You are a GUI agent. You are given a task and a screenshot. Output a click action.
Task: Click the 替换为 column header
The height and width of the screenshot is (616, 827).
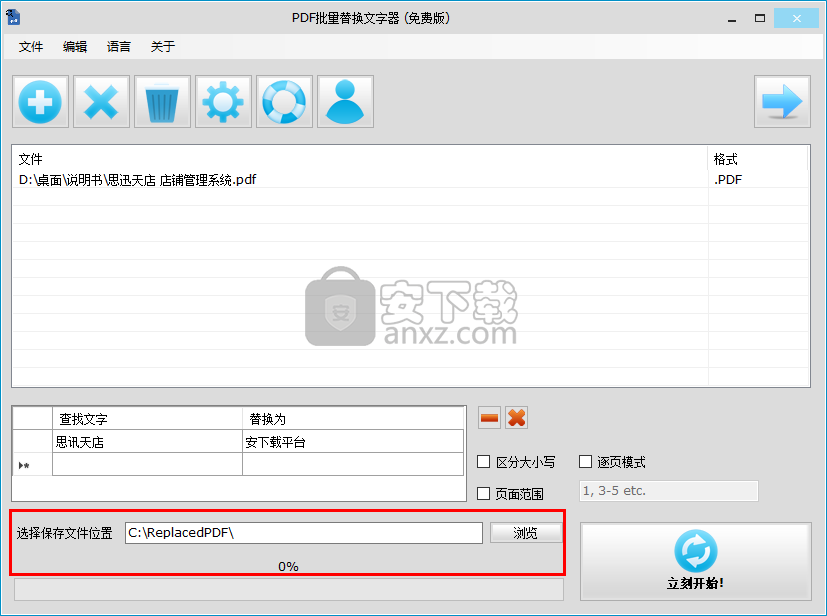click(353, 419)
